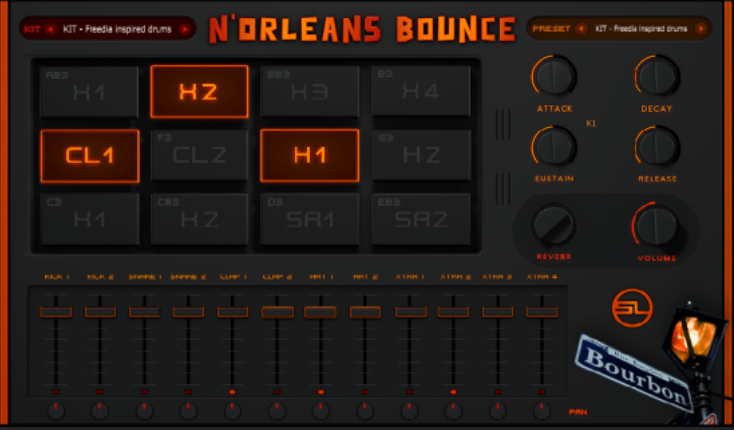Trigger the SR2 snare pad
Image resolution: width=734 pixels, height=430 pixels.
tap(420, 219)
